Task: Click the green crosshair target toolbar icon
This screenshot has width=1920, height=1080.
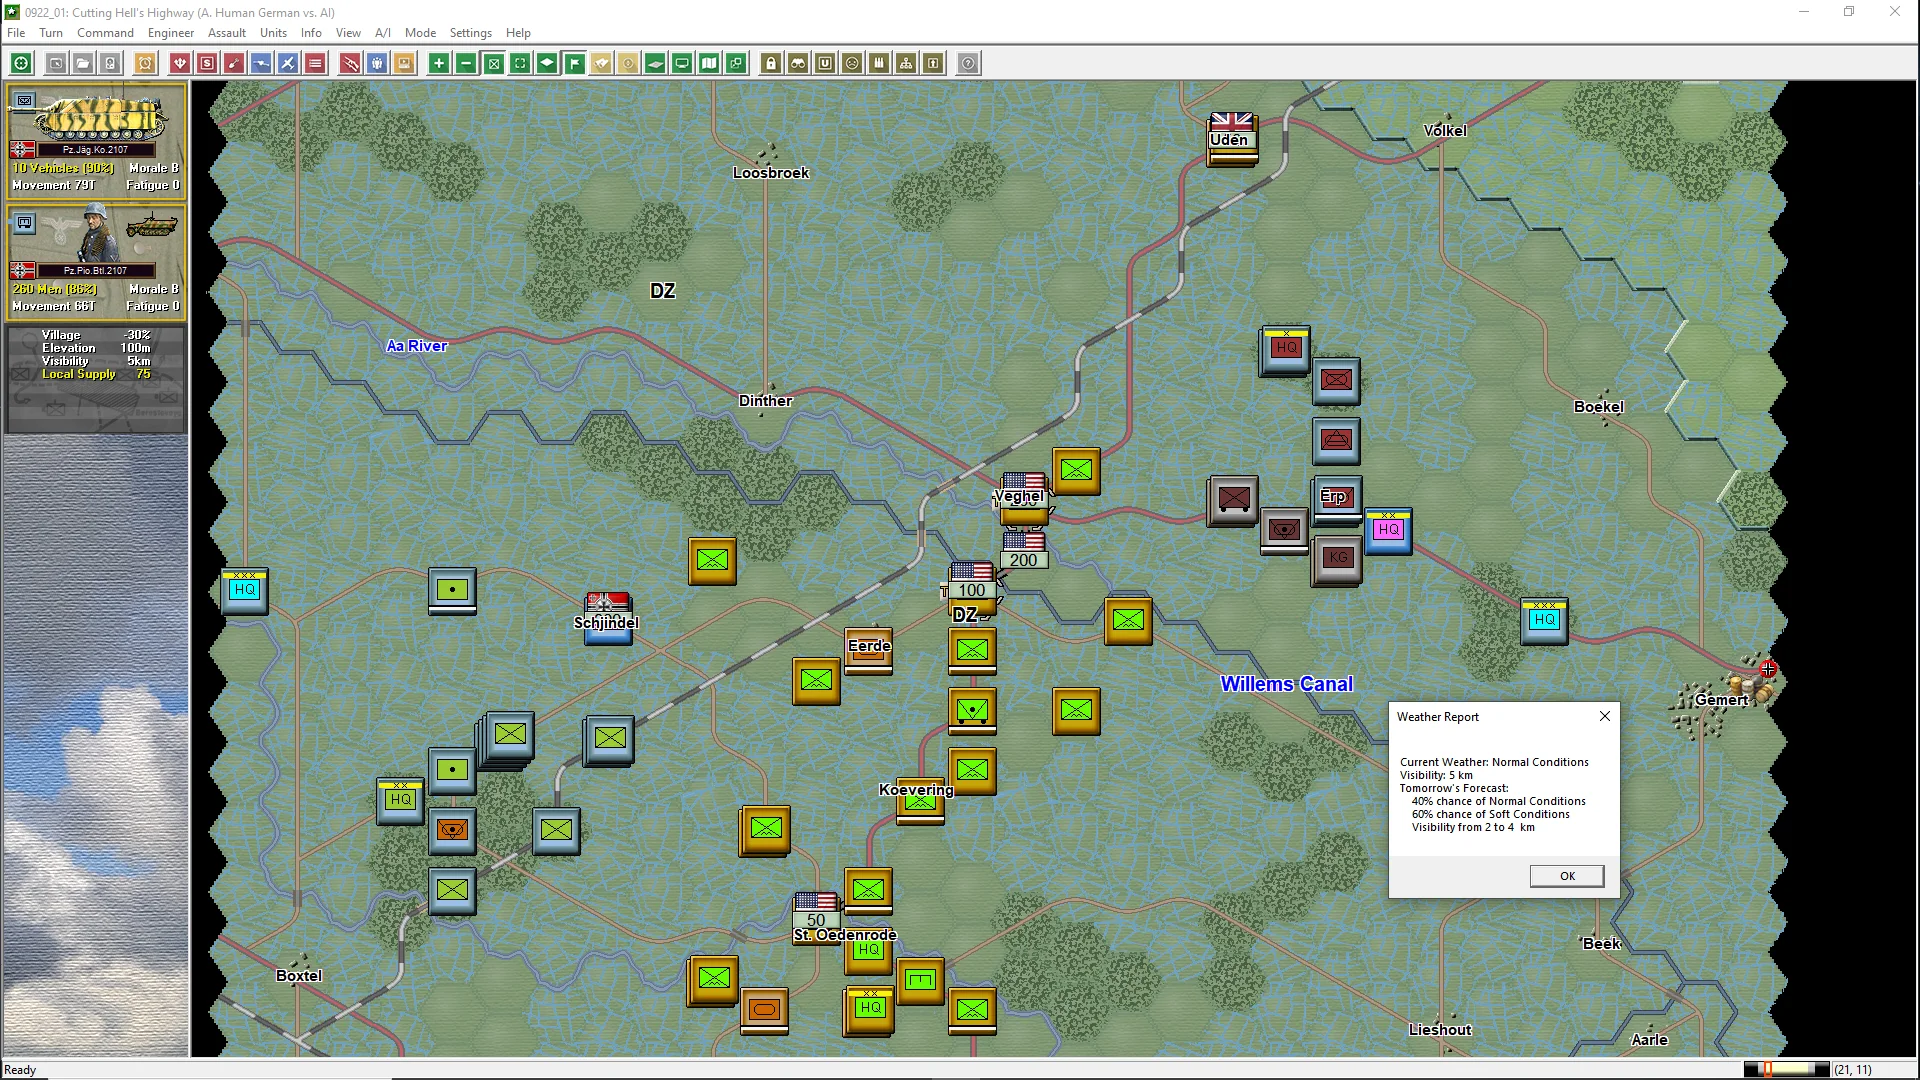Action: coord(21,64)
